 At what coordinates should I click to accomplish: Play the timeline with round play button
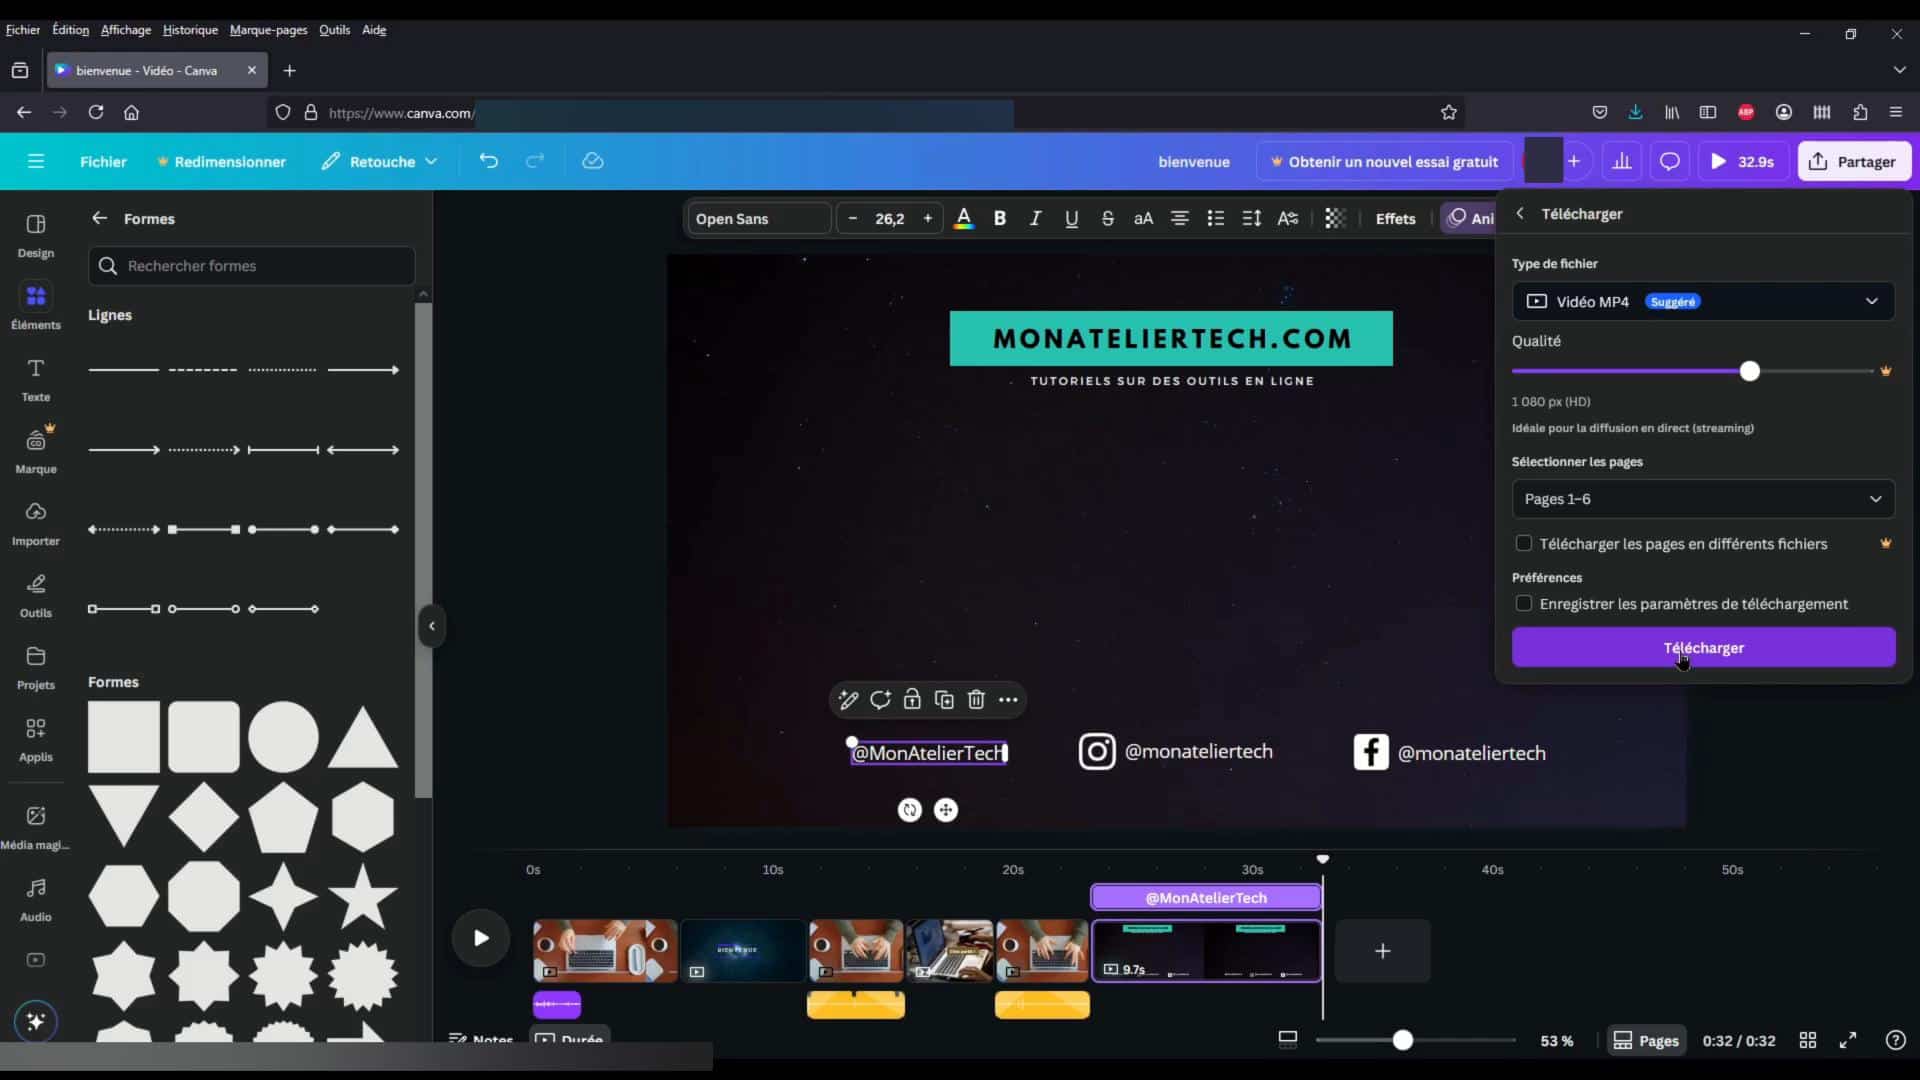480,938
